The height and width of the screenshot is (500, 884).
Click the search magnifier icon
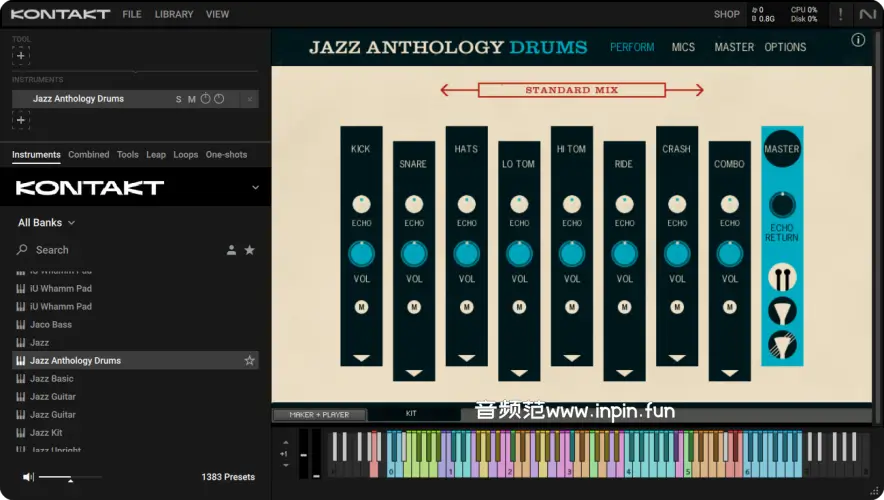tap(22, 249)
